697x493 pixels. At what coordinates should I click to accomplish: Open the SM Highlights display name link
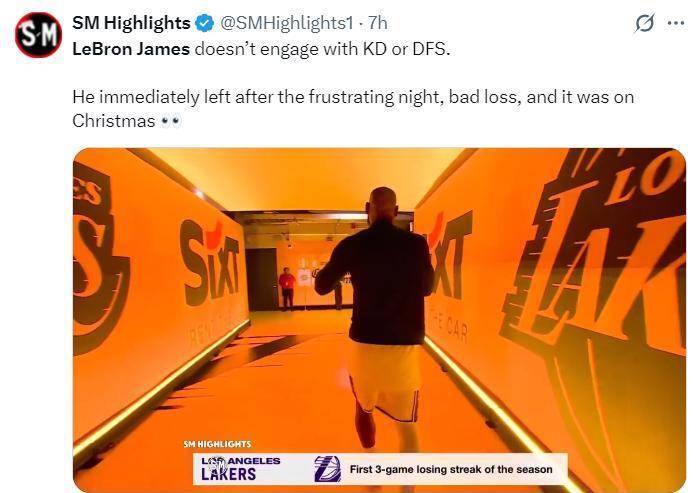pos(131,23)
